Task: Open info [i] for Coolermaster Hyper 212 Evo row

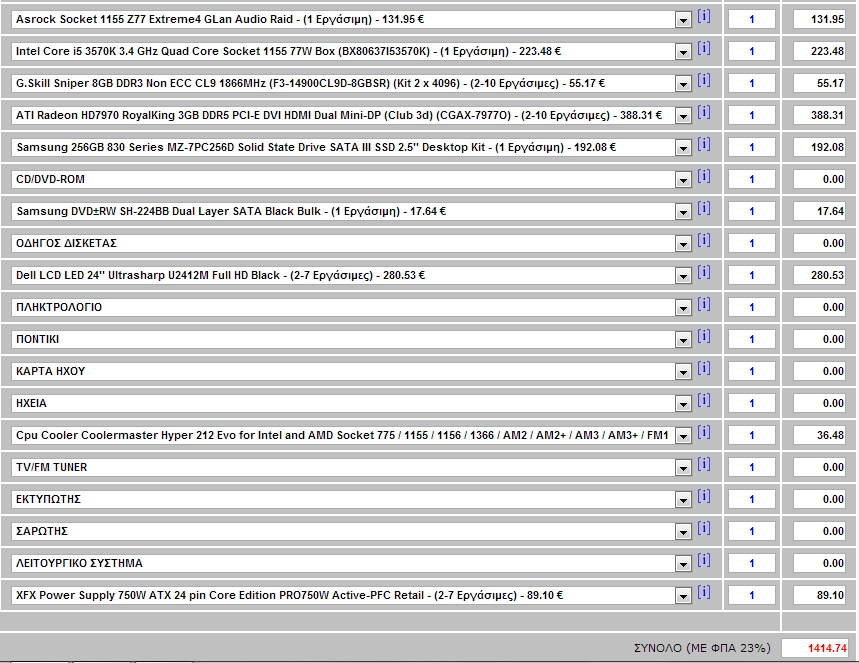Action: point(704,432)
